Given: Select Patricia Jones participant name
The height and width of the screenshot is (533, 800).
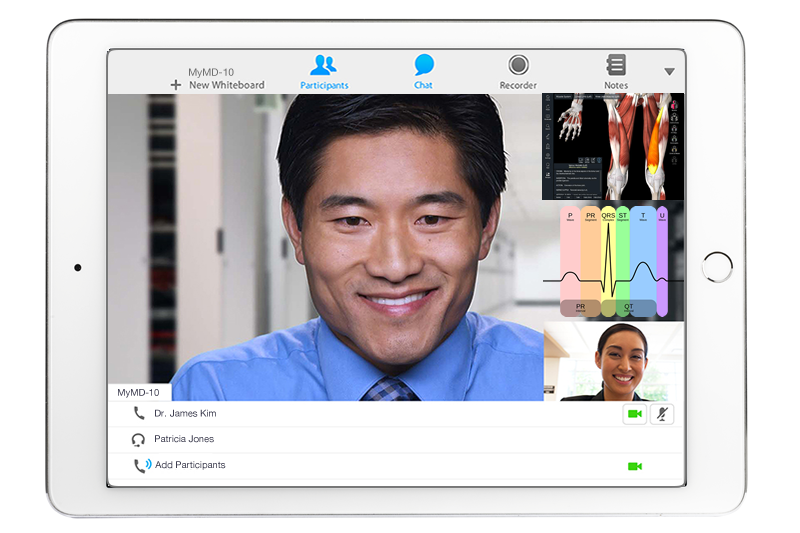Looking at the screenshot, I should [184, 439].
